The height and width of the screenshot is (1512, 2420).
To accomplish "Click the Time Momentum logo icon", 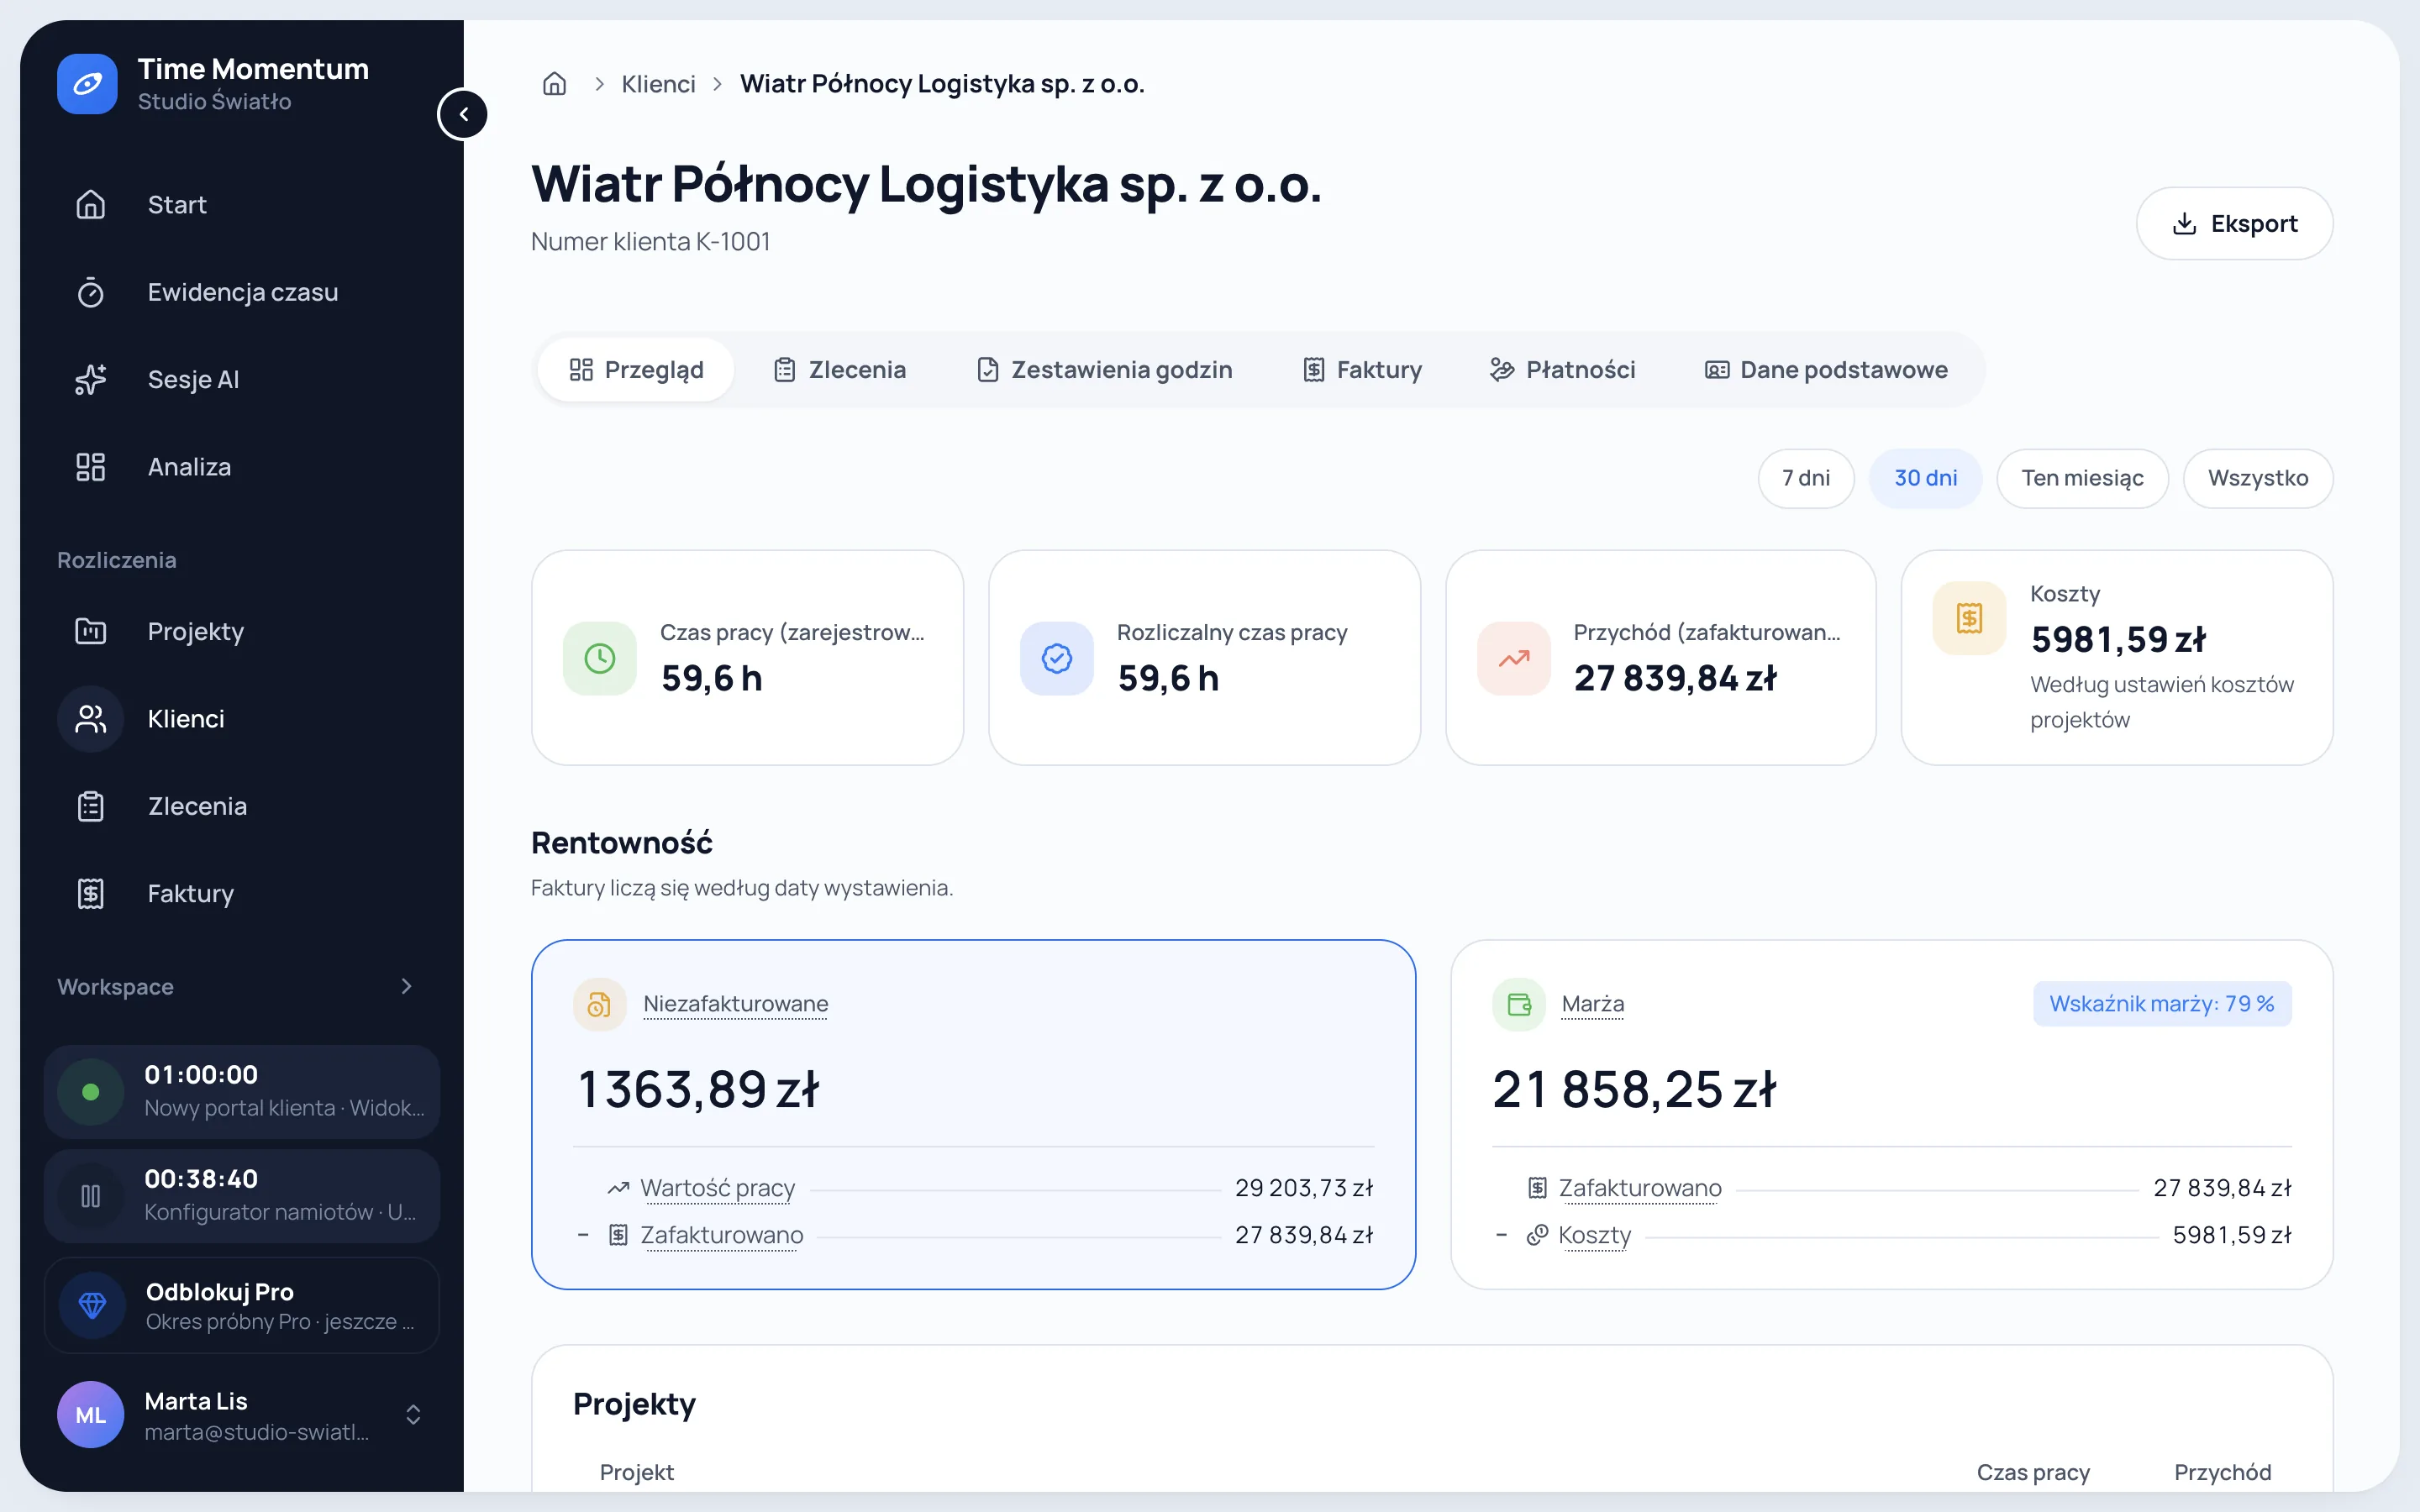I will 87,84.
